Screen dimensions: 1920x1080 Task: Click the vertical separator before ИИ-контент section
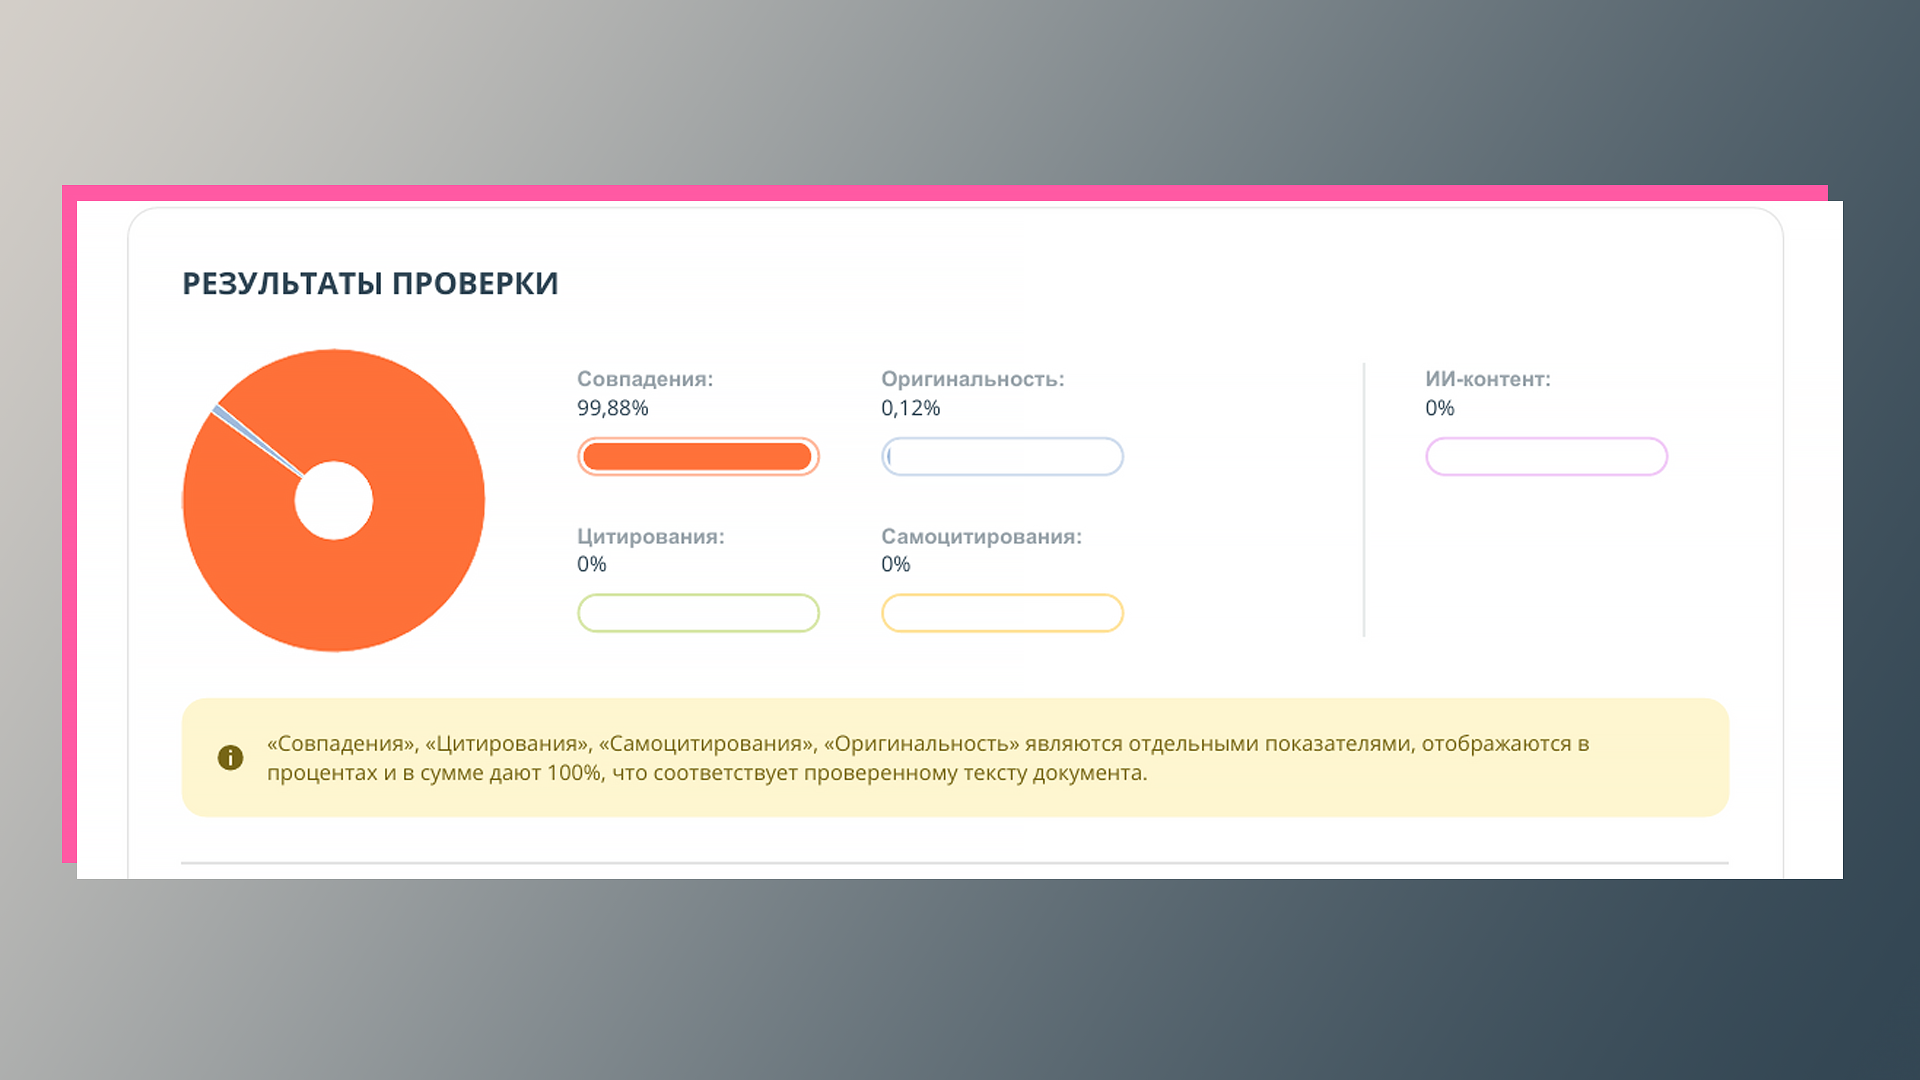tap(1365, 500)
